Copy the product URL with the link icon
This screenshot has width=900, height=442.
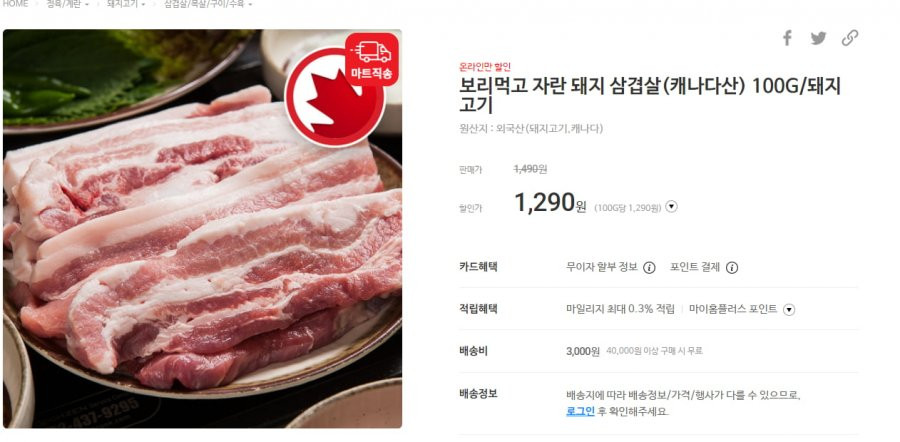tap(849, 38)
